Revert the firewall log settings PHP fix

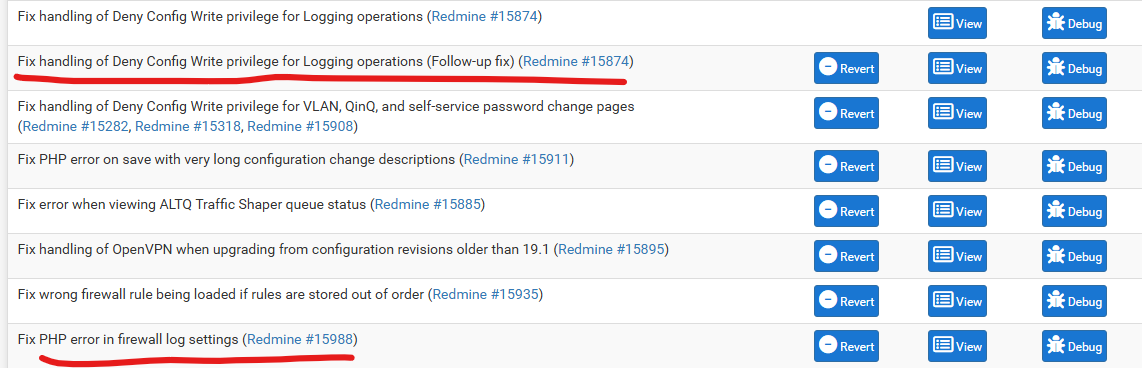click(846, 346)
